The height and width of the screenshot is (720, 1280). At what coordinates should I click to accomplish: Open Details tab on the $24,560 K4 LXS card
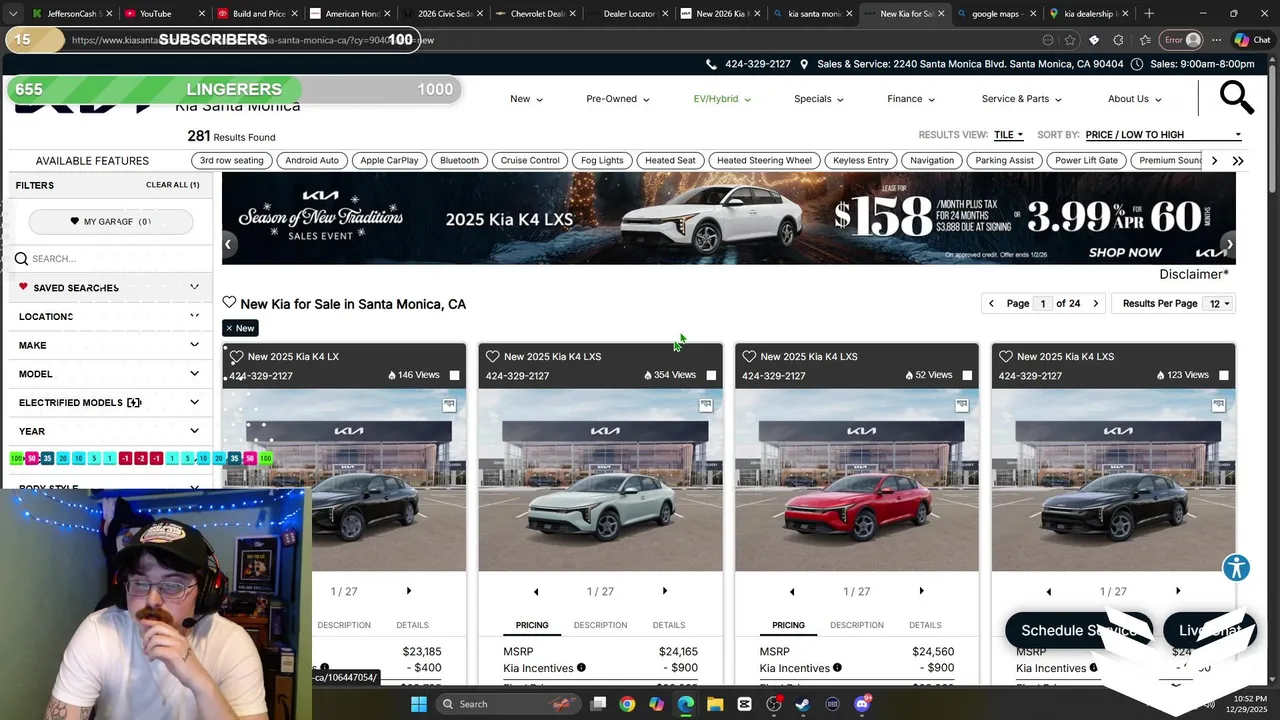click(x=925, y=625)
